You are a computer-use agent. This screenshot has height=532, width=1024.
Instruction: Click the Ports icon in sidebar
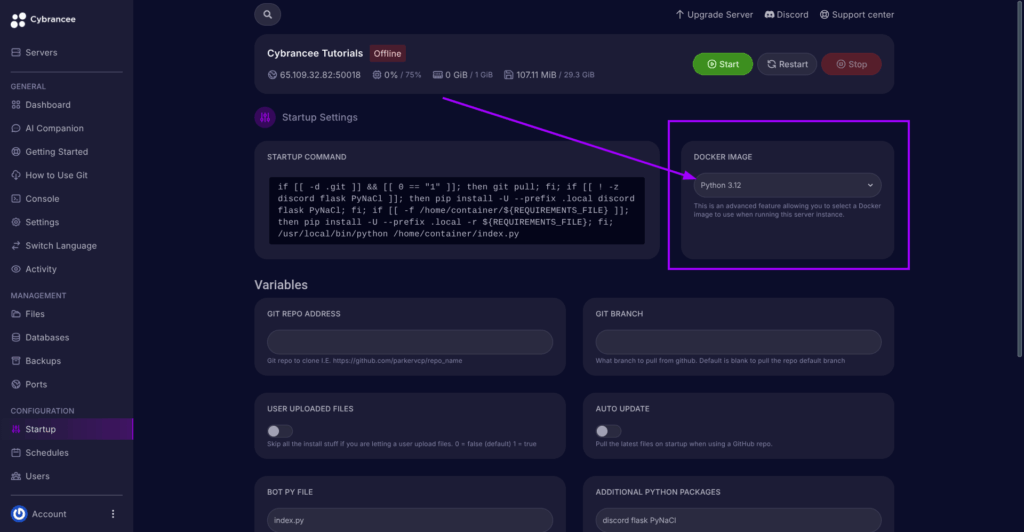pyautogui.click(x=16, y=384)
